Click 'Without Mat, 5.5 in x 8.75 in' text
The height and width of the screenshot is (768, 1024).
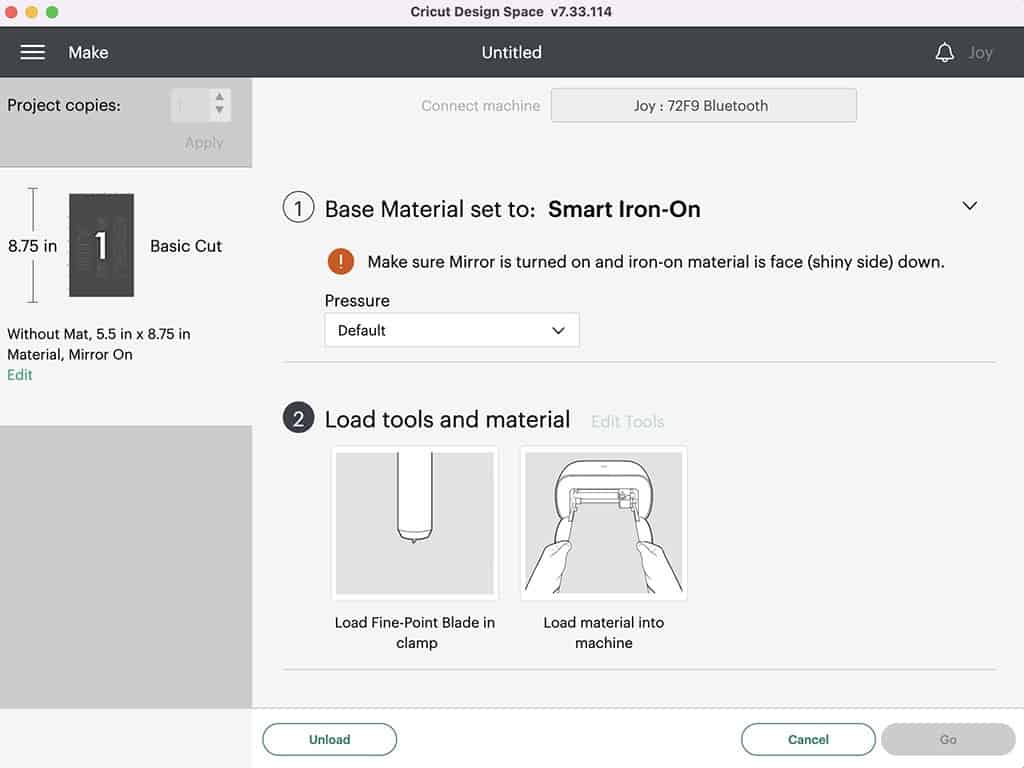[x=99, y=334]
